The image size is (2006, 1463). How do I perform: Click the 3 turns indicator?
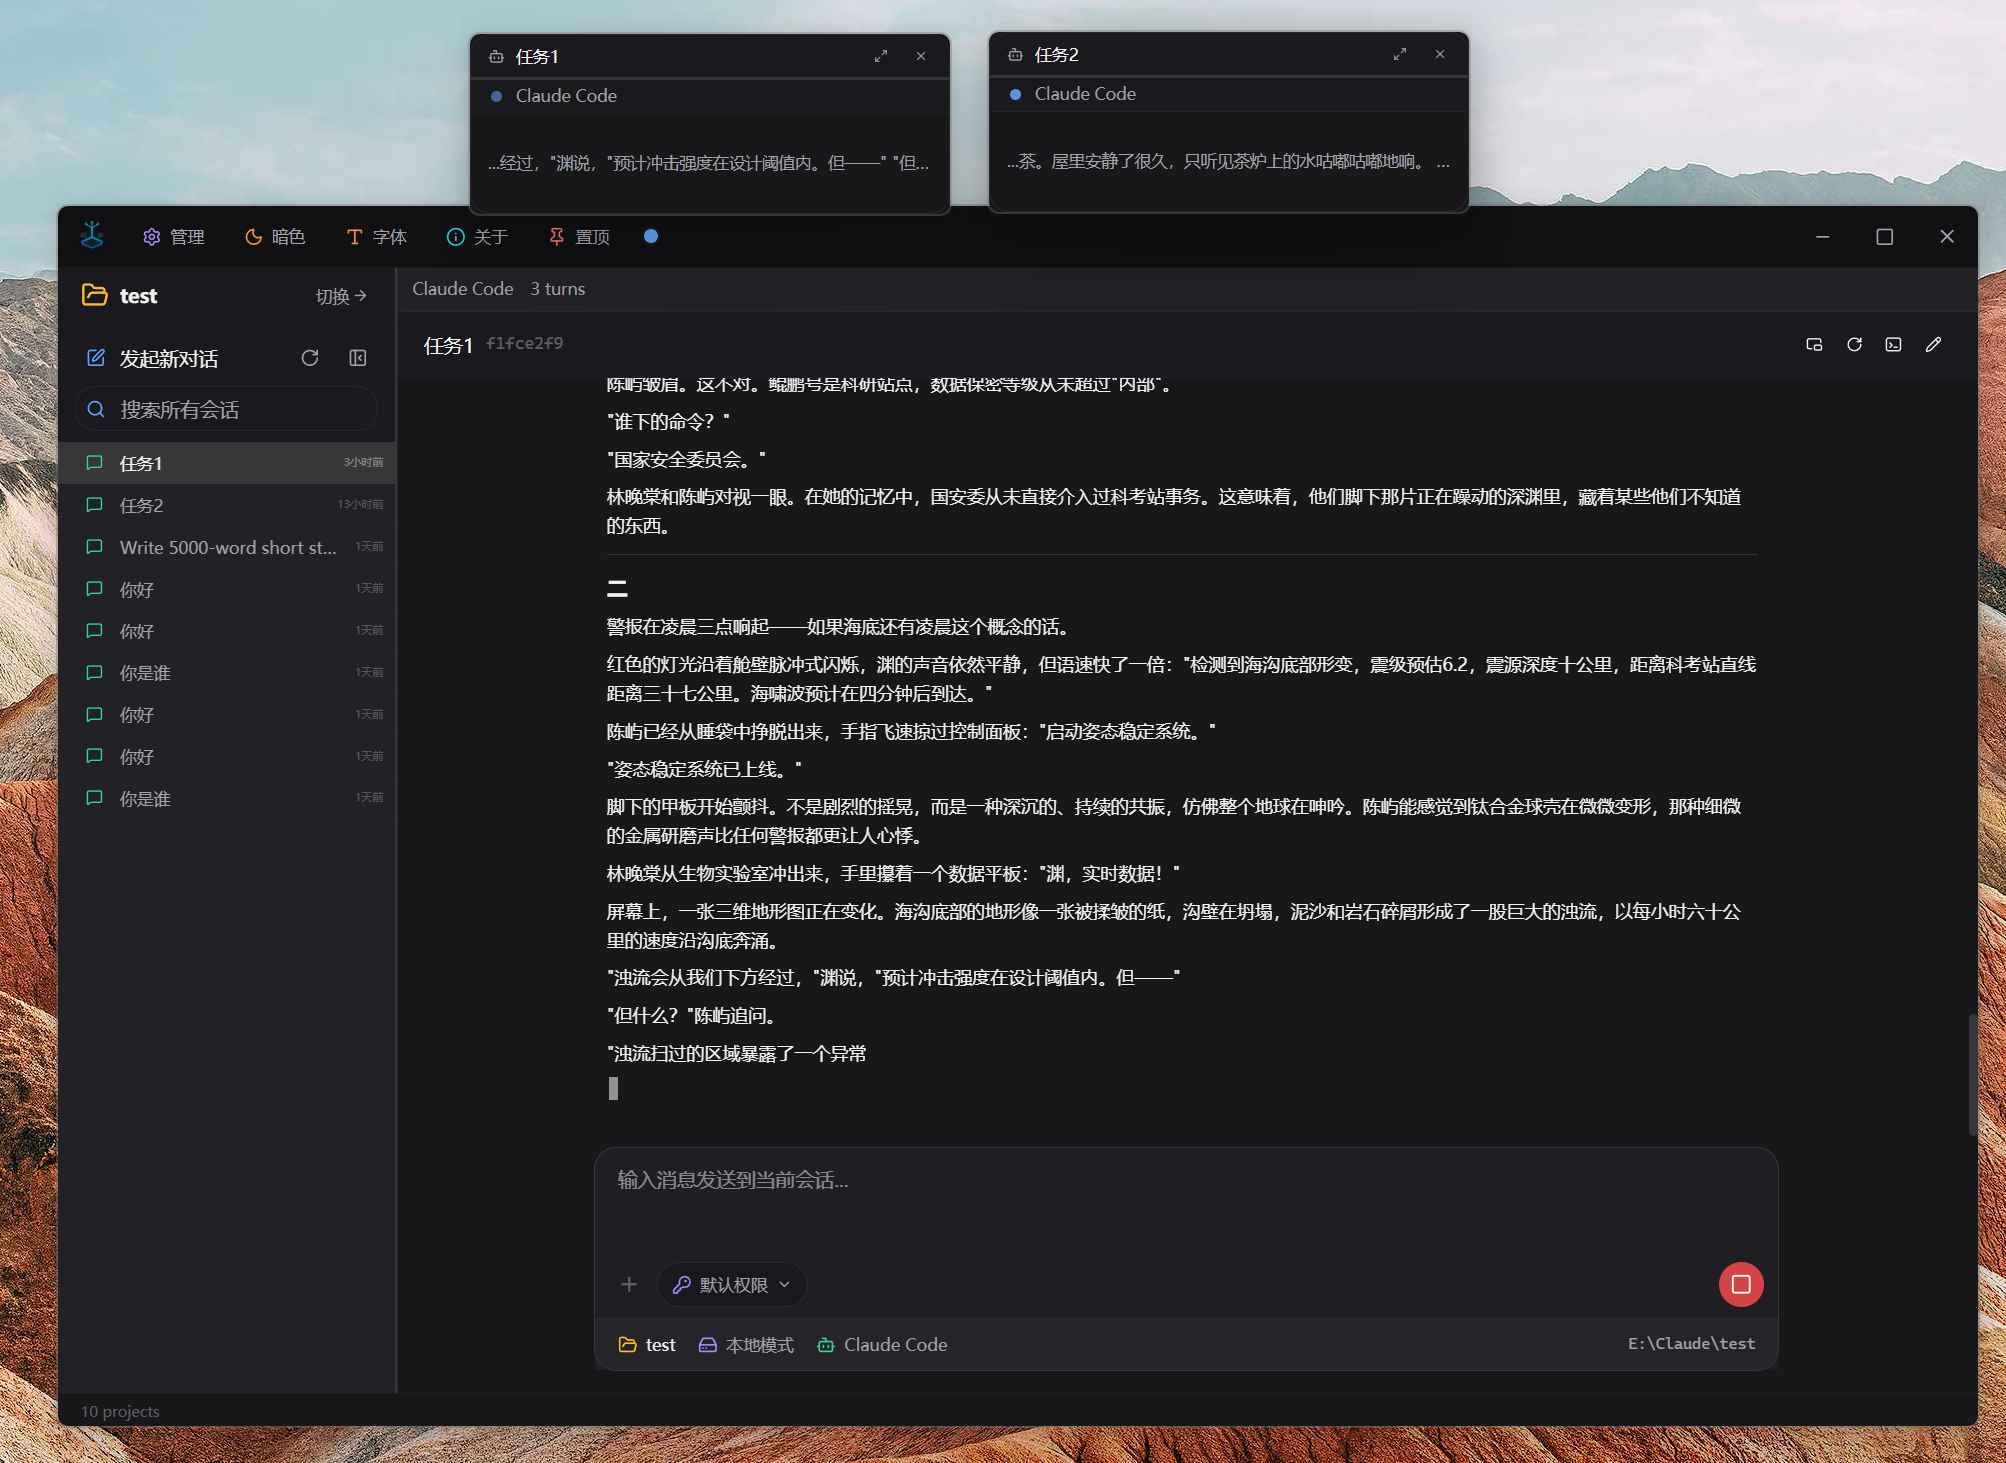coord(558,289)
